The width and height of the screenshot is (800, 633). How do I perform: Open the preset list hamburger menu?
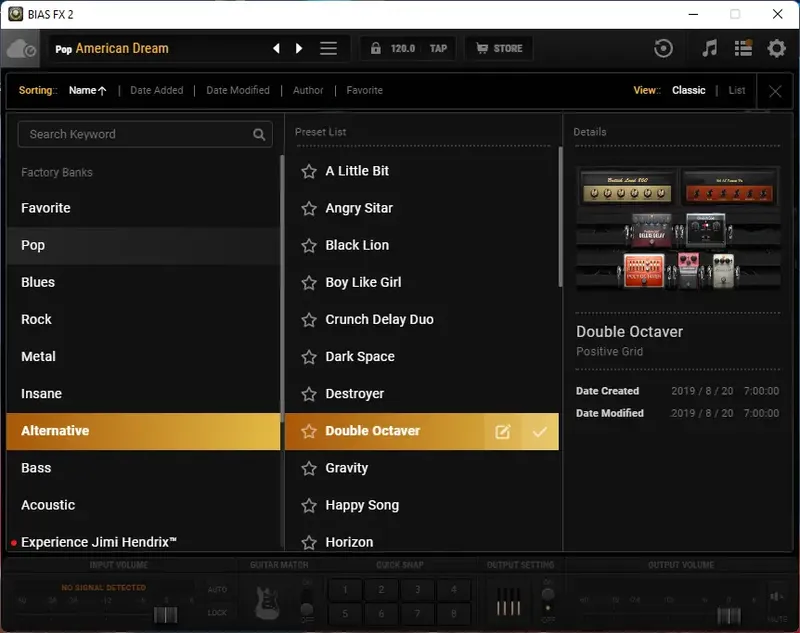(x=328, y=48)
